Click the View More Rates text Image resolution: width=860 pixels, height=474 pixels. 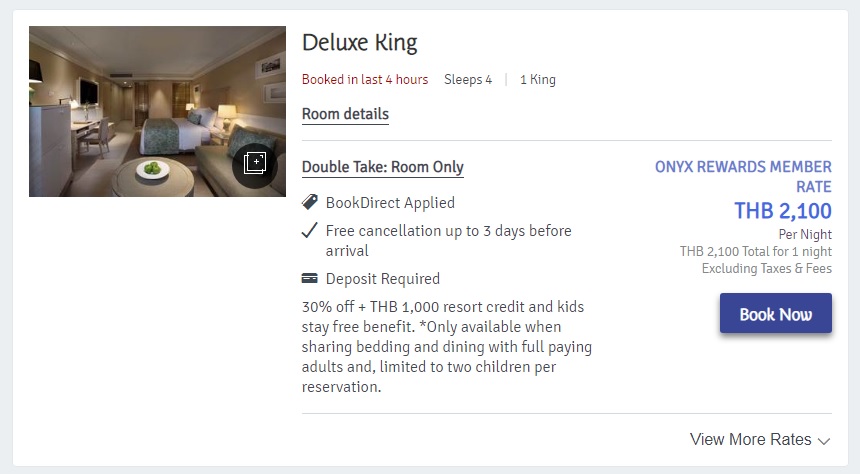point(750,440)
